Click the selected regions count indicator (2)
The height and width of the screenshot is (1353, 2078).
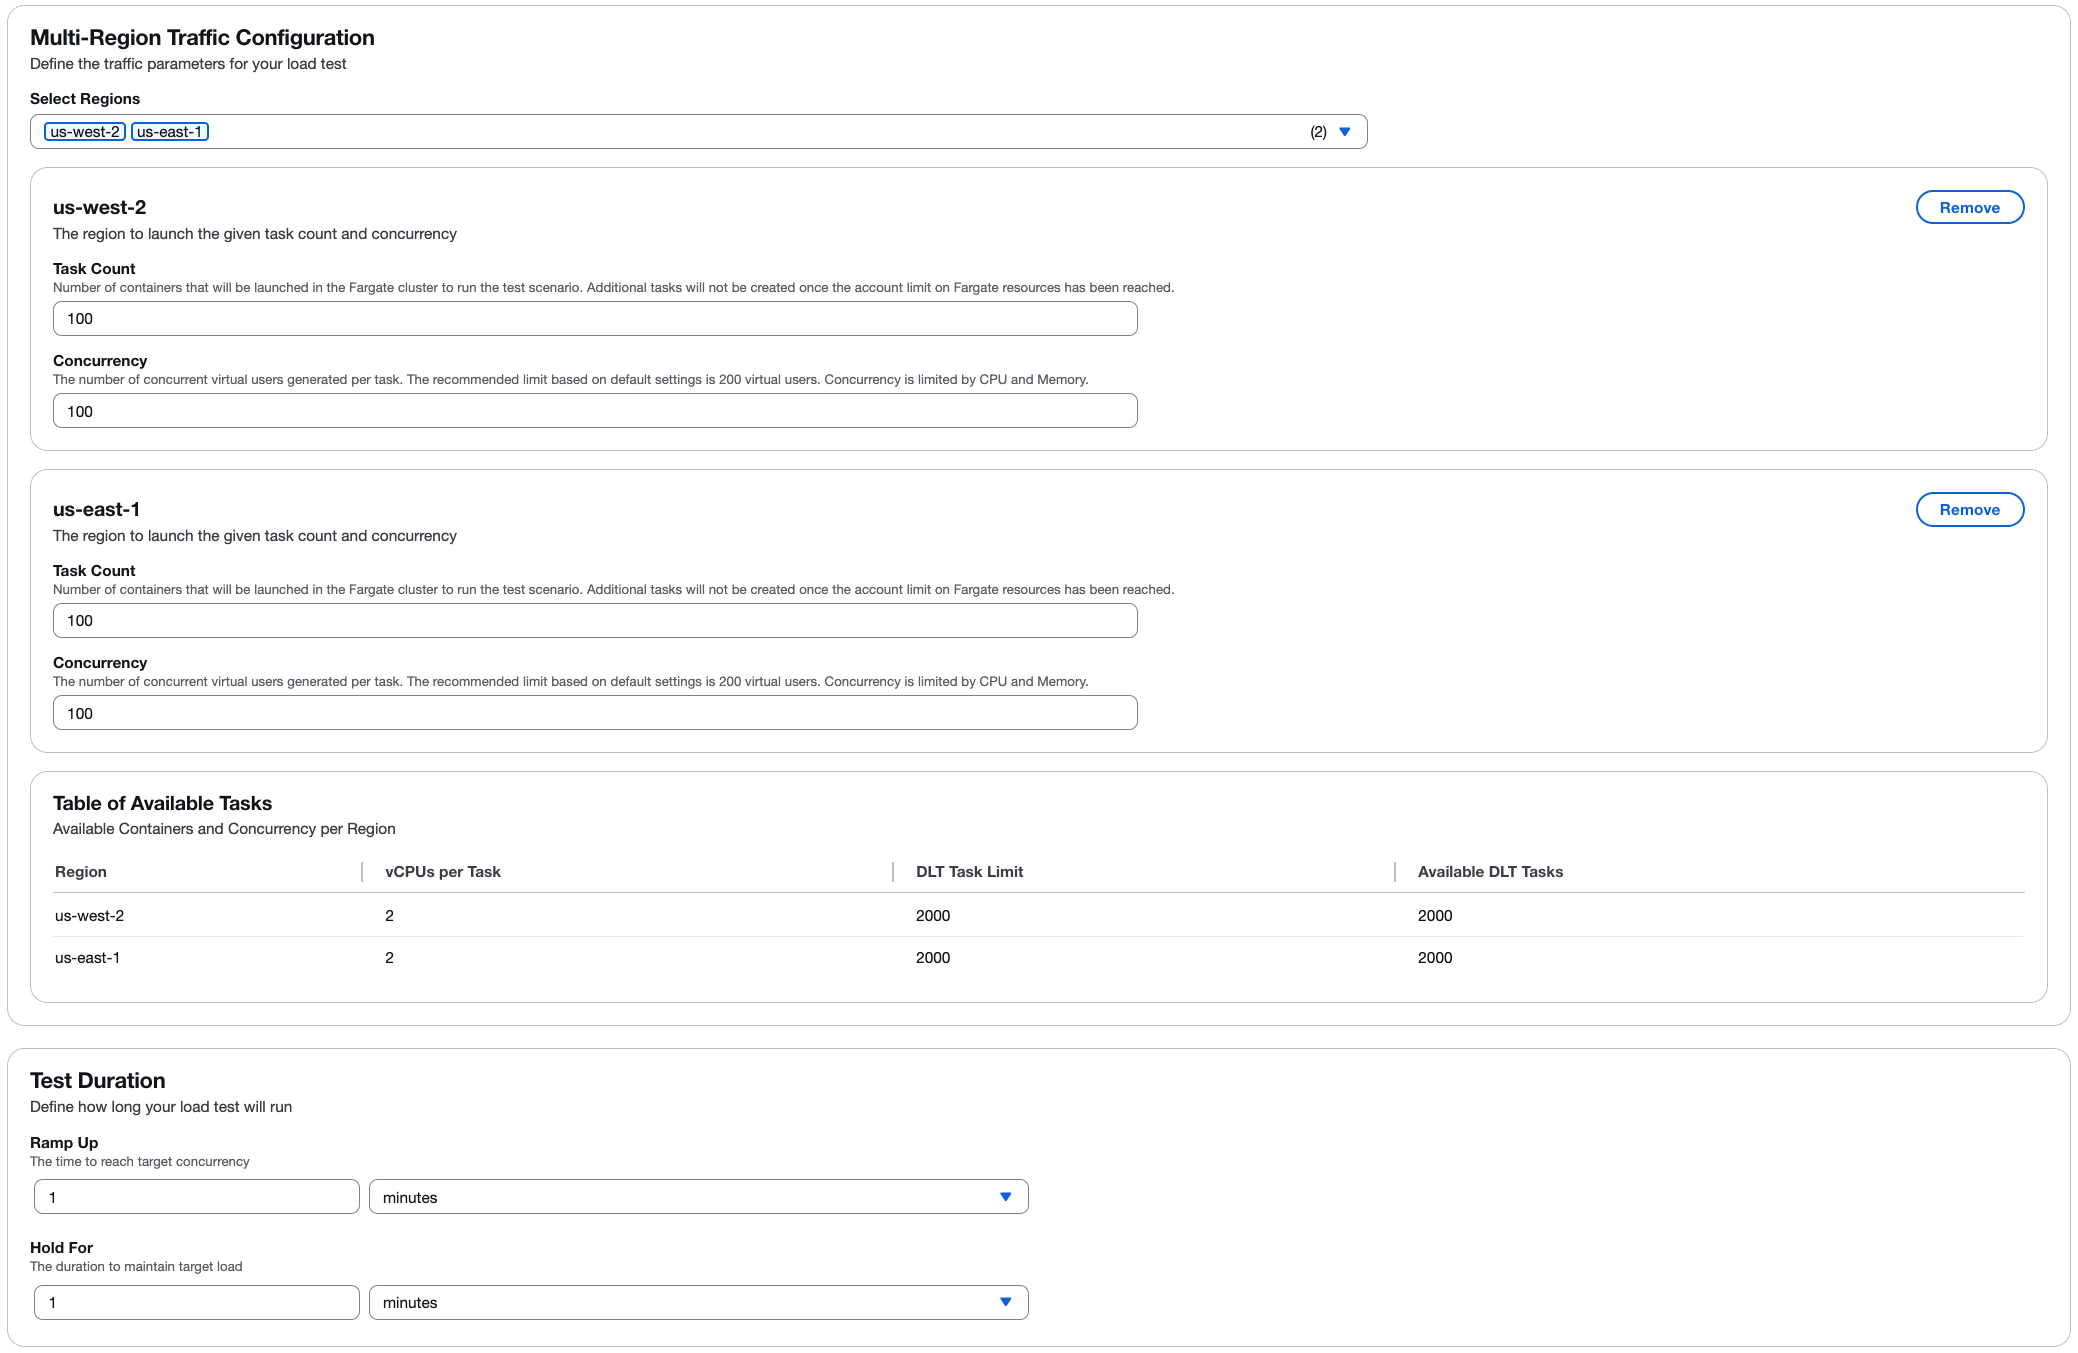[1318, 132]
